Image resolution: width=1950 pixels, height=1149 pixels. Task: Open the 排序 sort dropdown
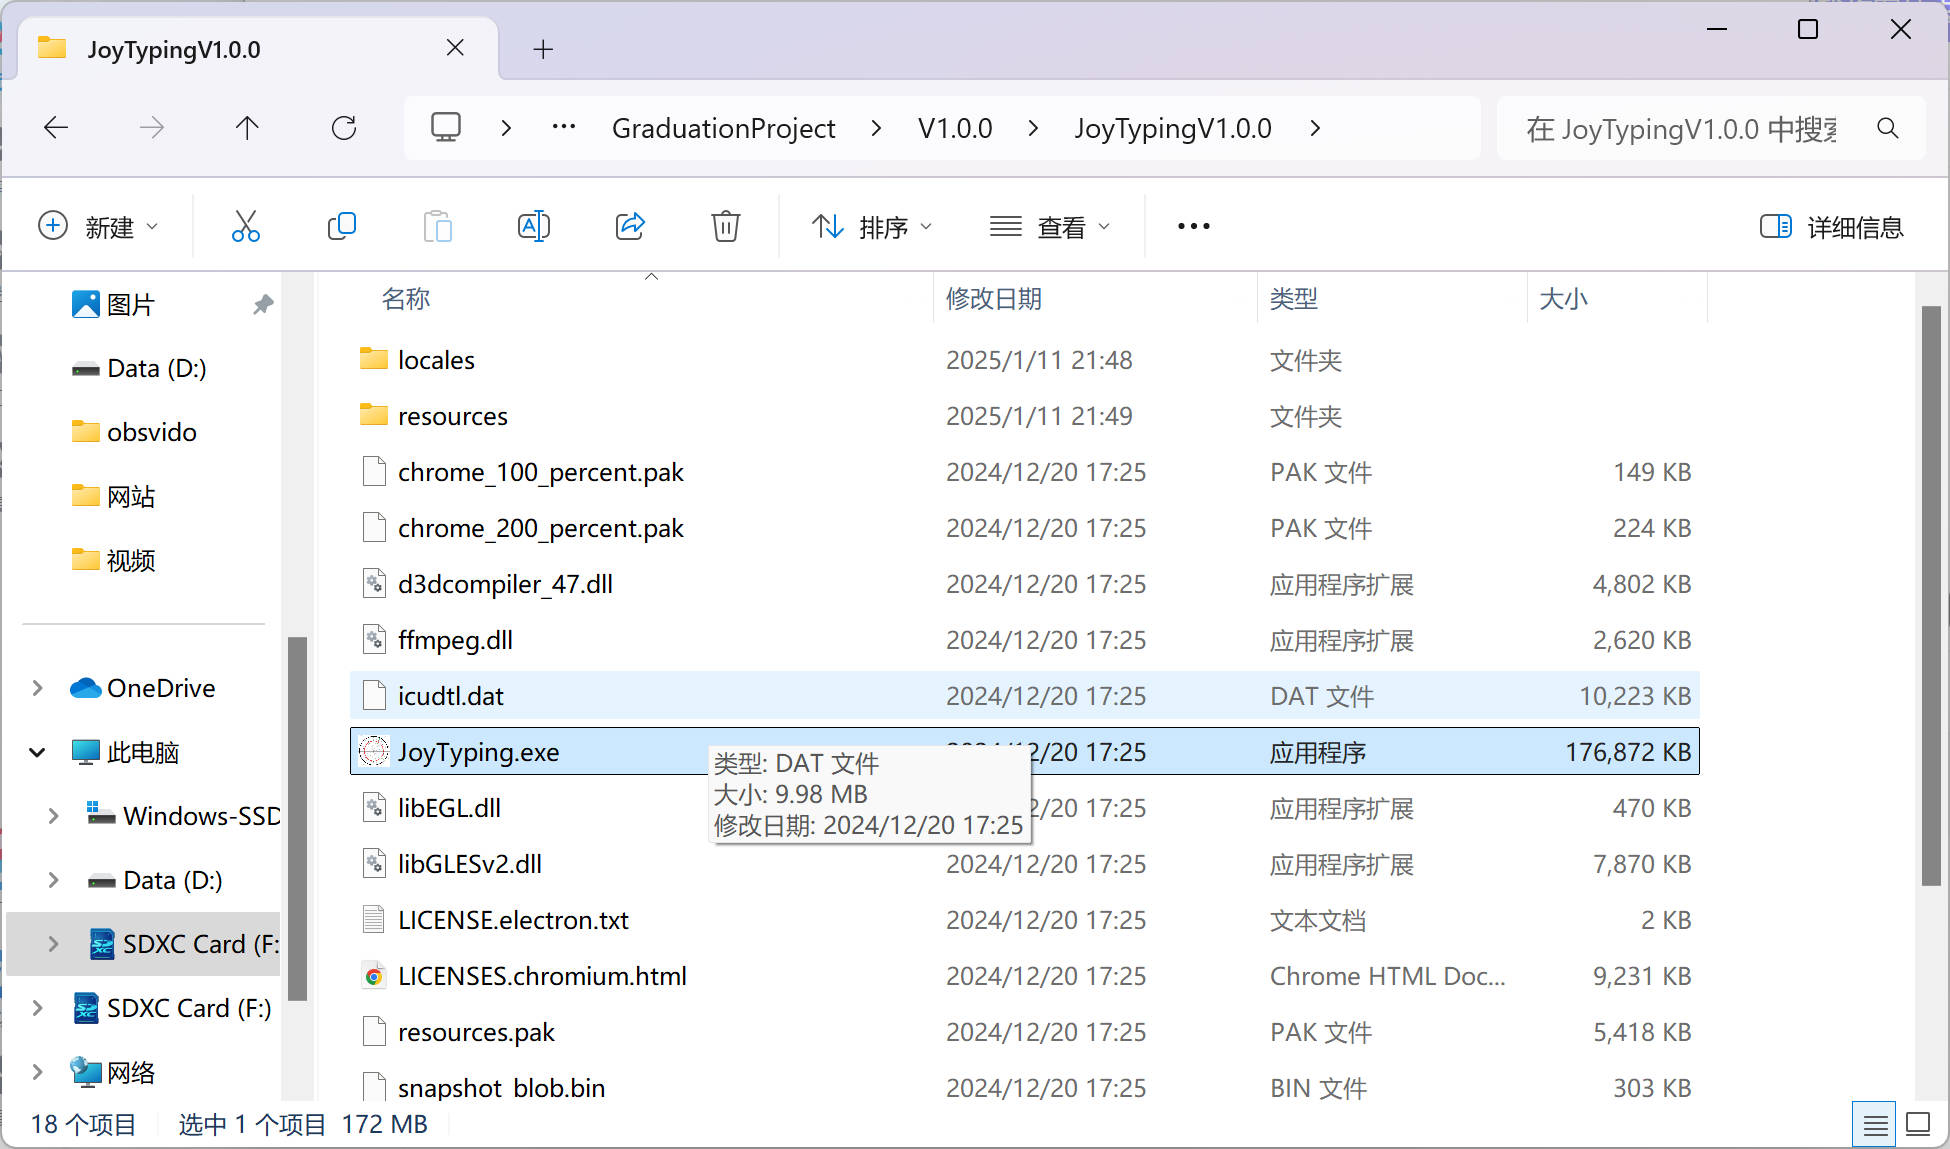click(x=871, y=226)
